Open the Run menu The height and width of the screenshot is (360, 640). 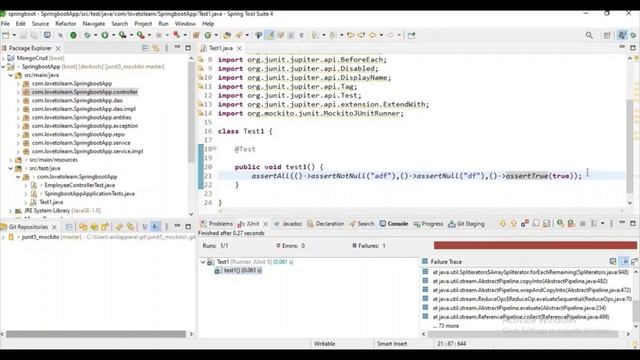tap(163, 24)
